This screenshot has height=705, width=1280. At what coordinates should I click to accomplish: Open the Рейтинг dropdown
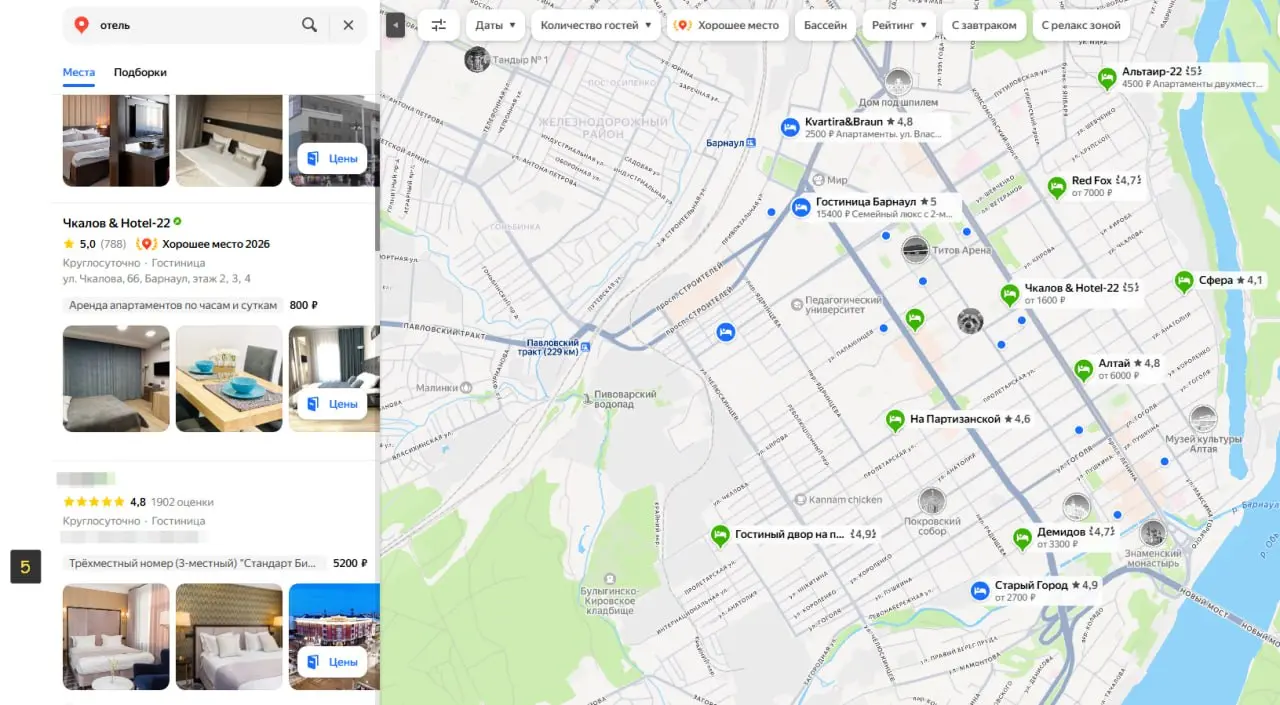(898, 25)
